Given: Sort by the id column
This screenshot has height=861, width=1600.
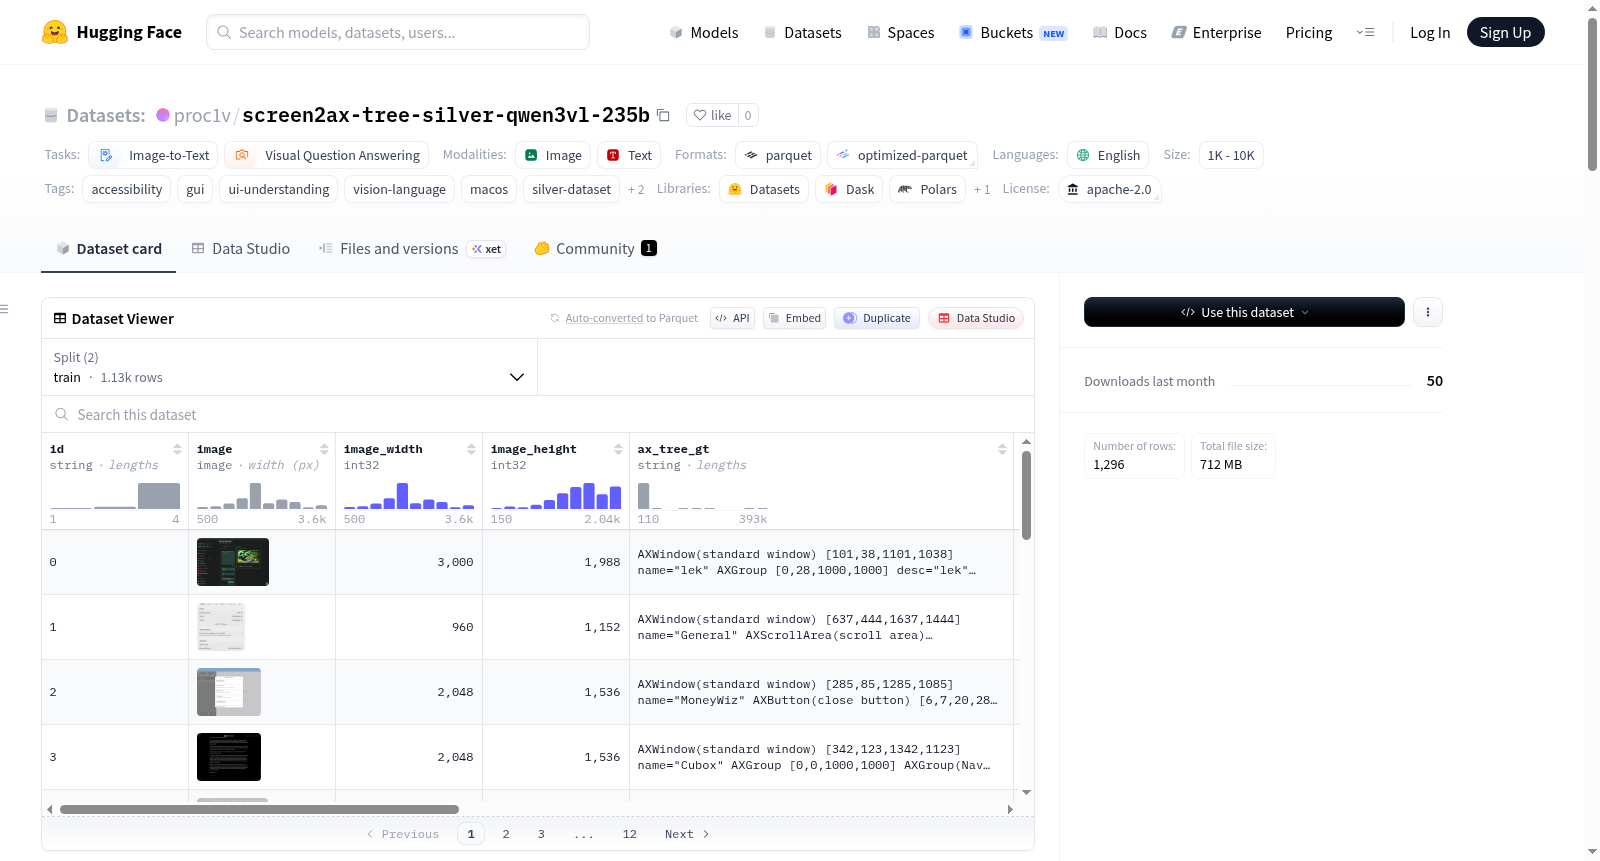Looking at the screenshot, I should coord(177,449).
